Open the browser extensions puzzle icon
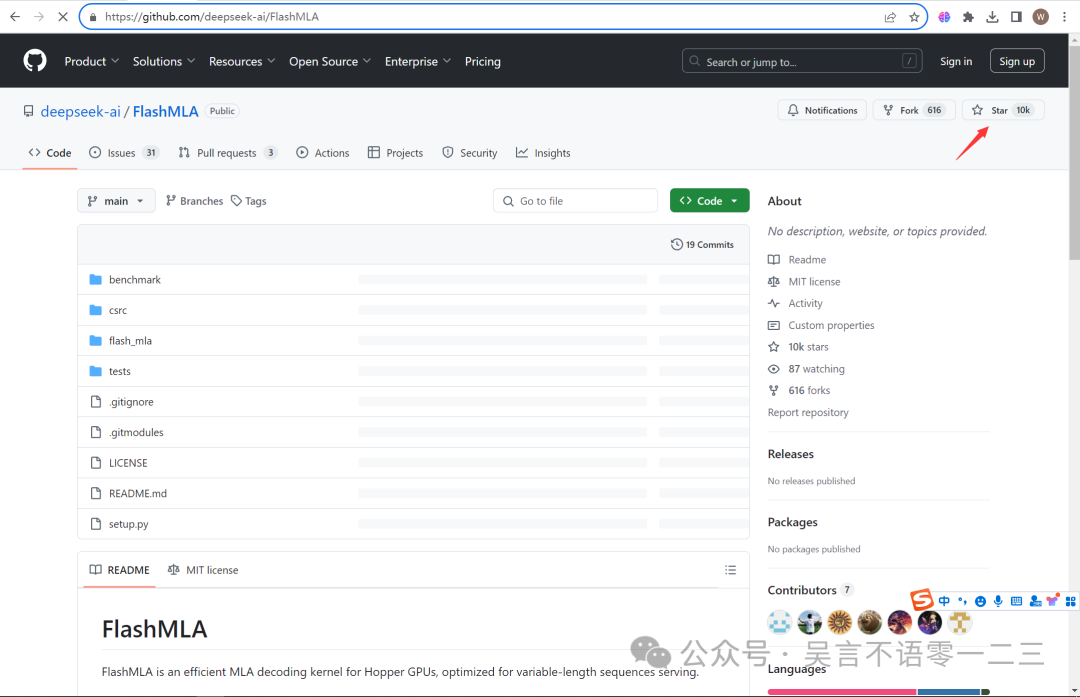The height and width of the screenshot is (697, 1080). 968,17
